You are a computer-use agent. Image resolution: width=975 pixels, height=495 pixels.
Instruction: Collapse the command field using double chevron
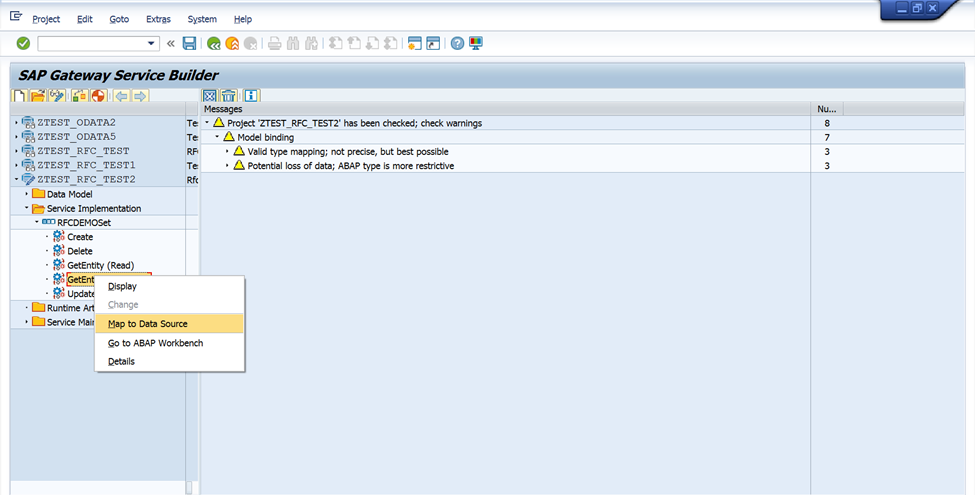point(170,44)
